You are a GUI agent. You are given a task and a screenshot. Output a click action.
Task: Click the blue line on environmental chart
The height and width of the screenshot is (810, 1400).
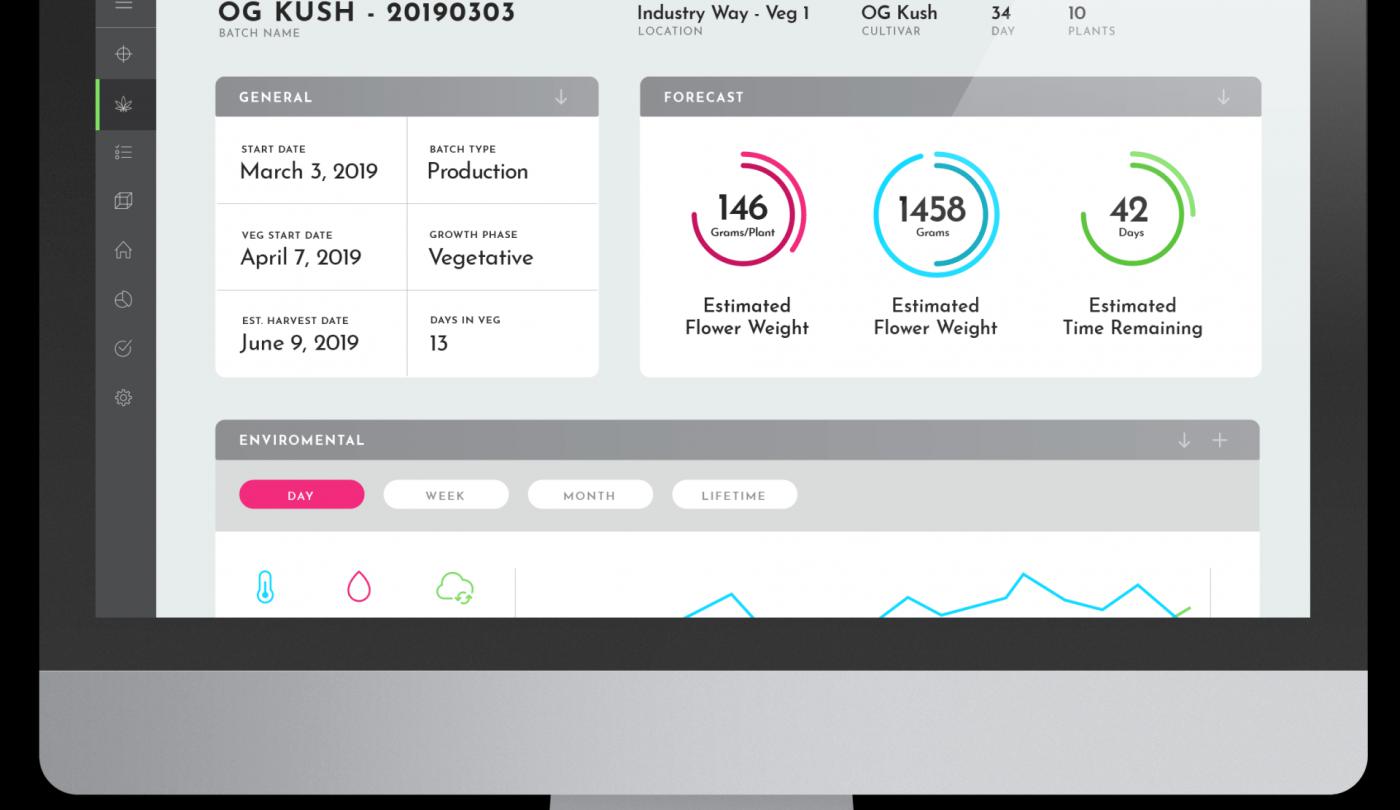coord(1024,577)
